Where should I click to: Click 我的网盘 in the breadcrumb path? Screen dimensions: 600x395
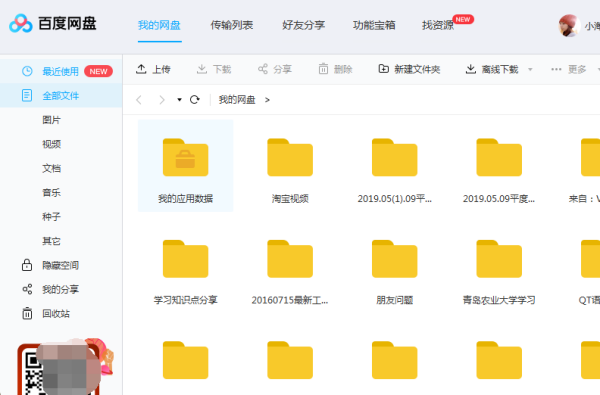[237, 100]
